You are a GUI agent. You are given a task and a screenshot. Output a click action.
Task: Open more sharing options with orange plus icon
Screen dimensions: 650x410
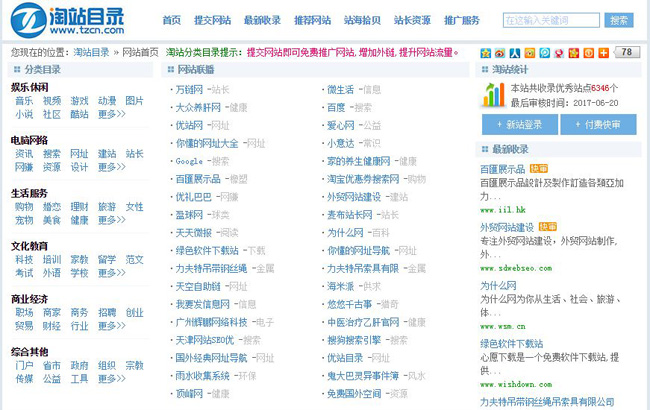click(603, 52)
